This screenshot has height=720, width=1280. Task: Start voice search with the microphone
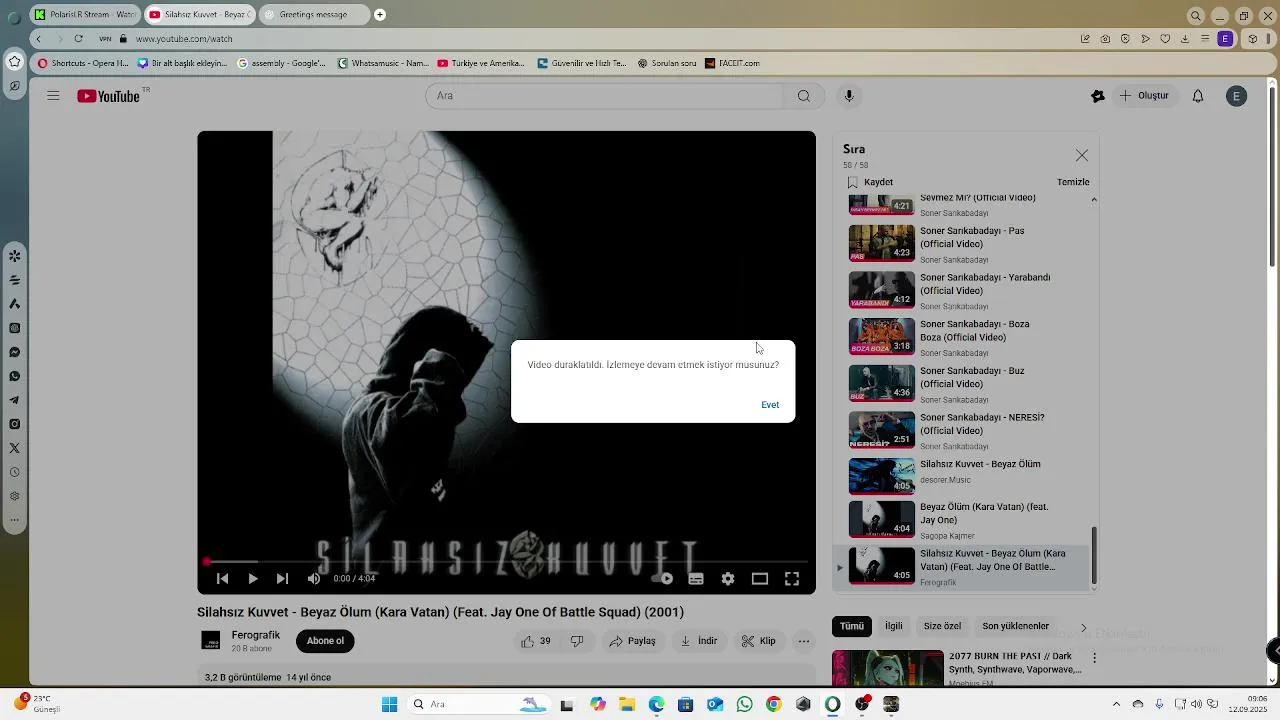(849, 96)
